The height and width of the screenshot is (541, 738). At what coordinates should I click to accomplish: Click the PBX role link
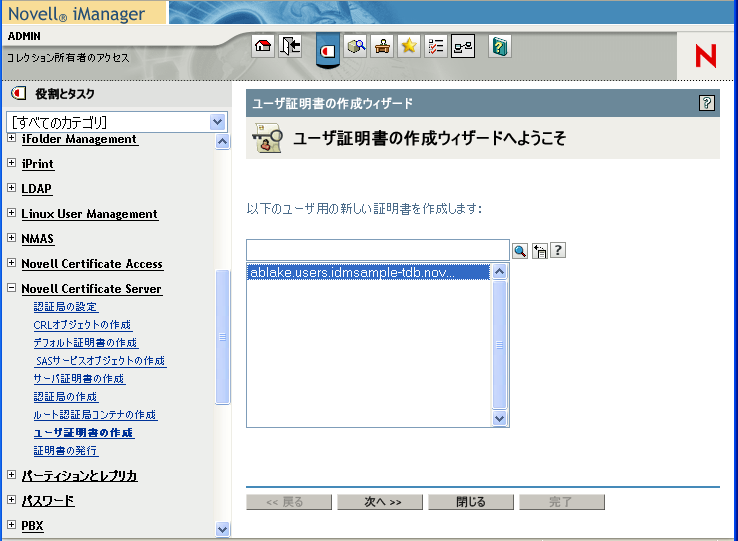pos(32,525)
